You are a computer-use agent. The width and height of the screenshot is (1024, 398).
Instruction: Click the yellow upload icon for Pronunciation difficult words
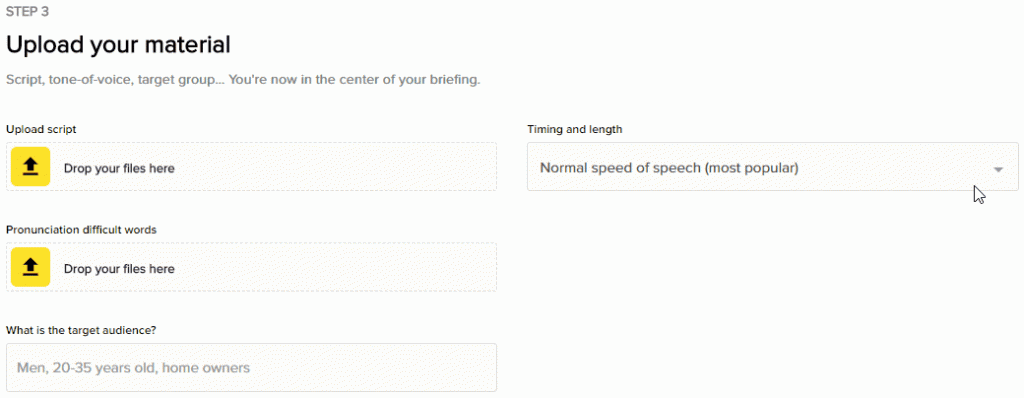[x=31, y=267]
